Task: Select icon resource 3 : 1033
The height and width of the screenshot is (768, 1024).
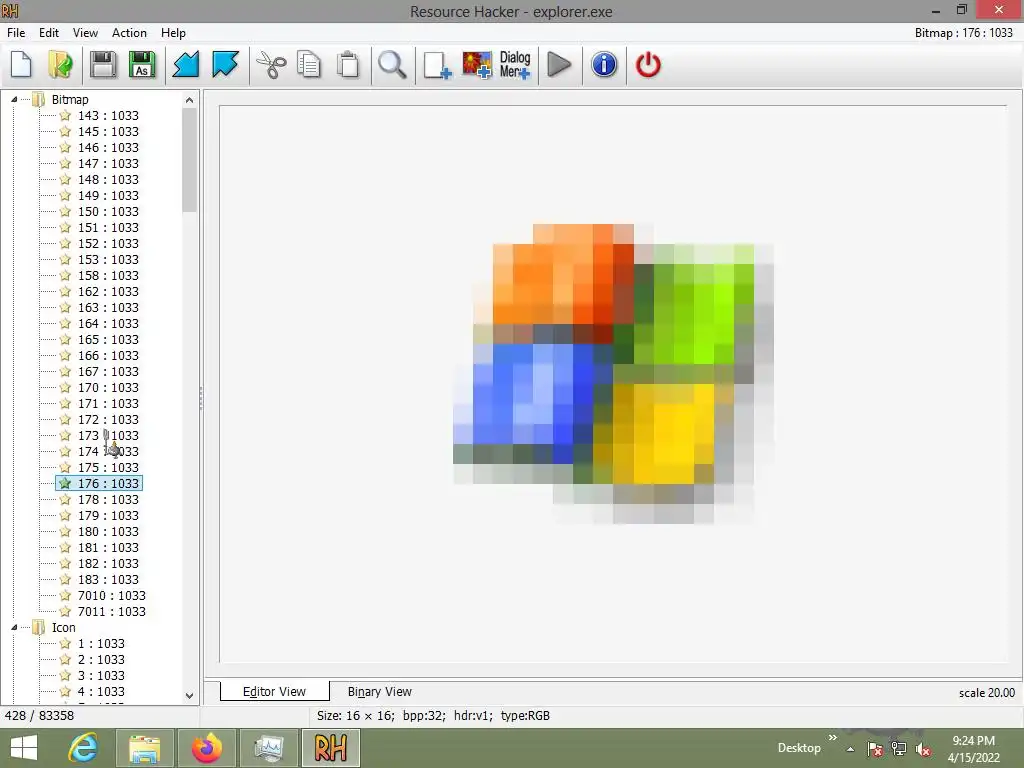Action: pos(101,676)
